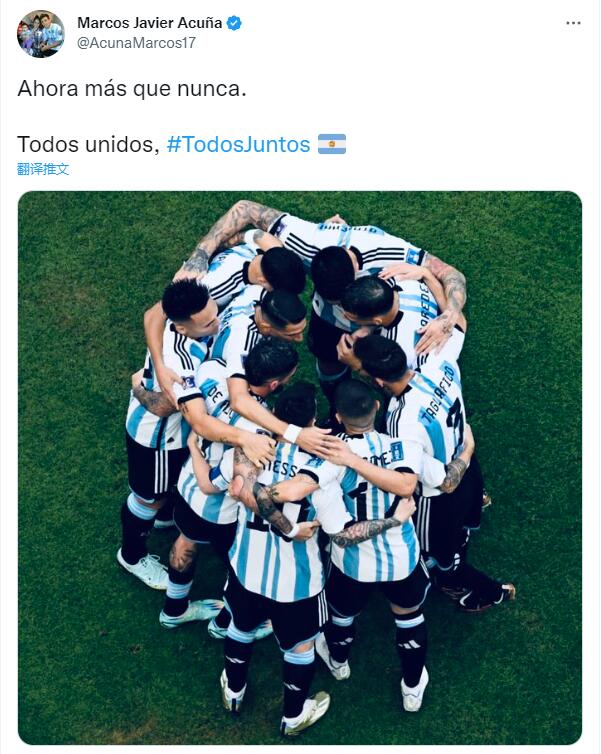Click the text "Ahora más que nunca."
601x754 pixels.
132,88
